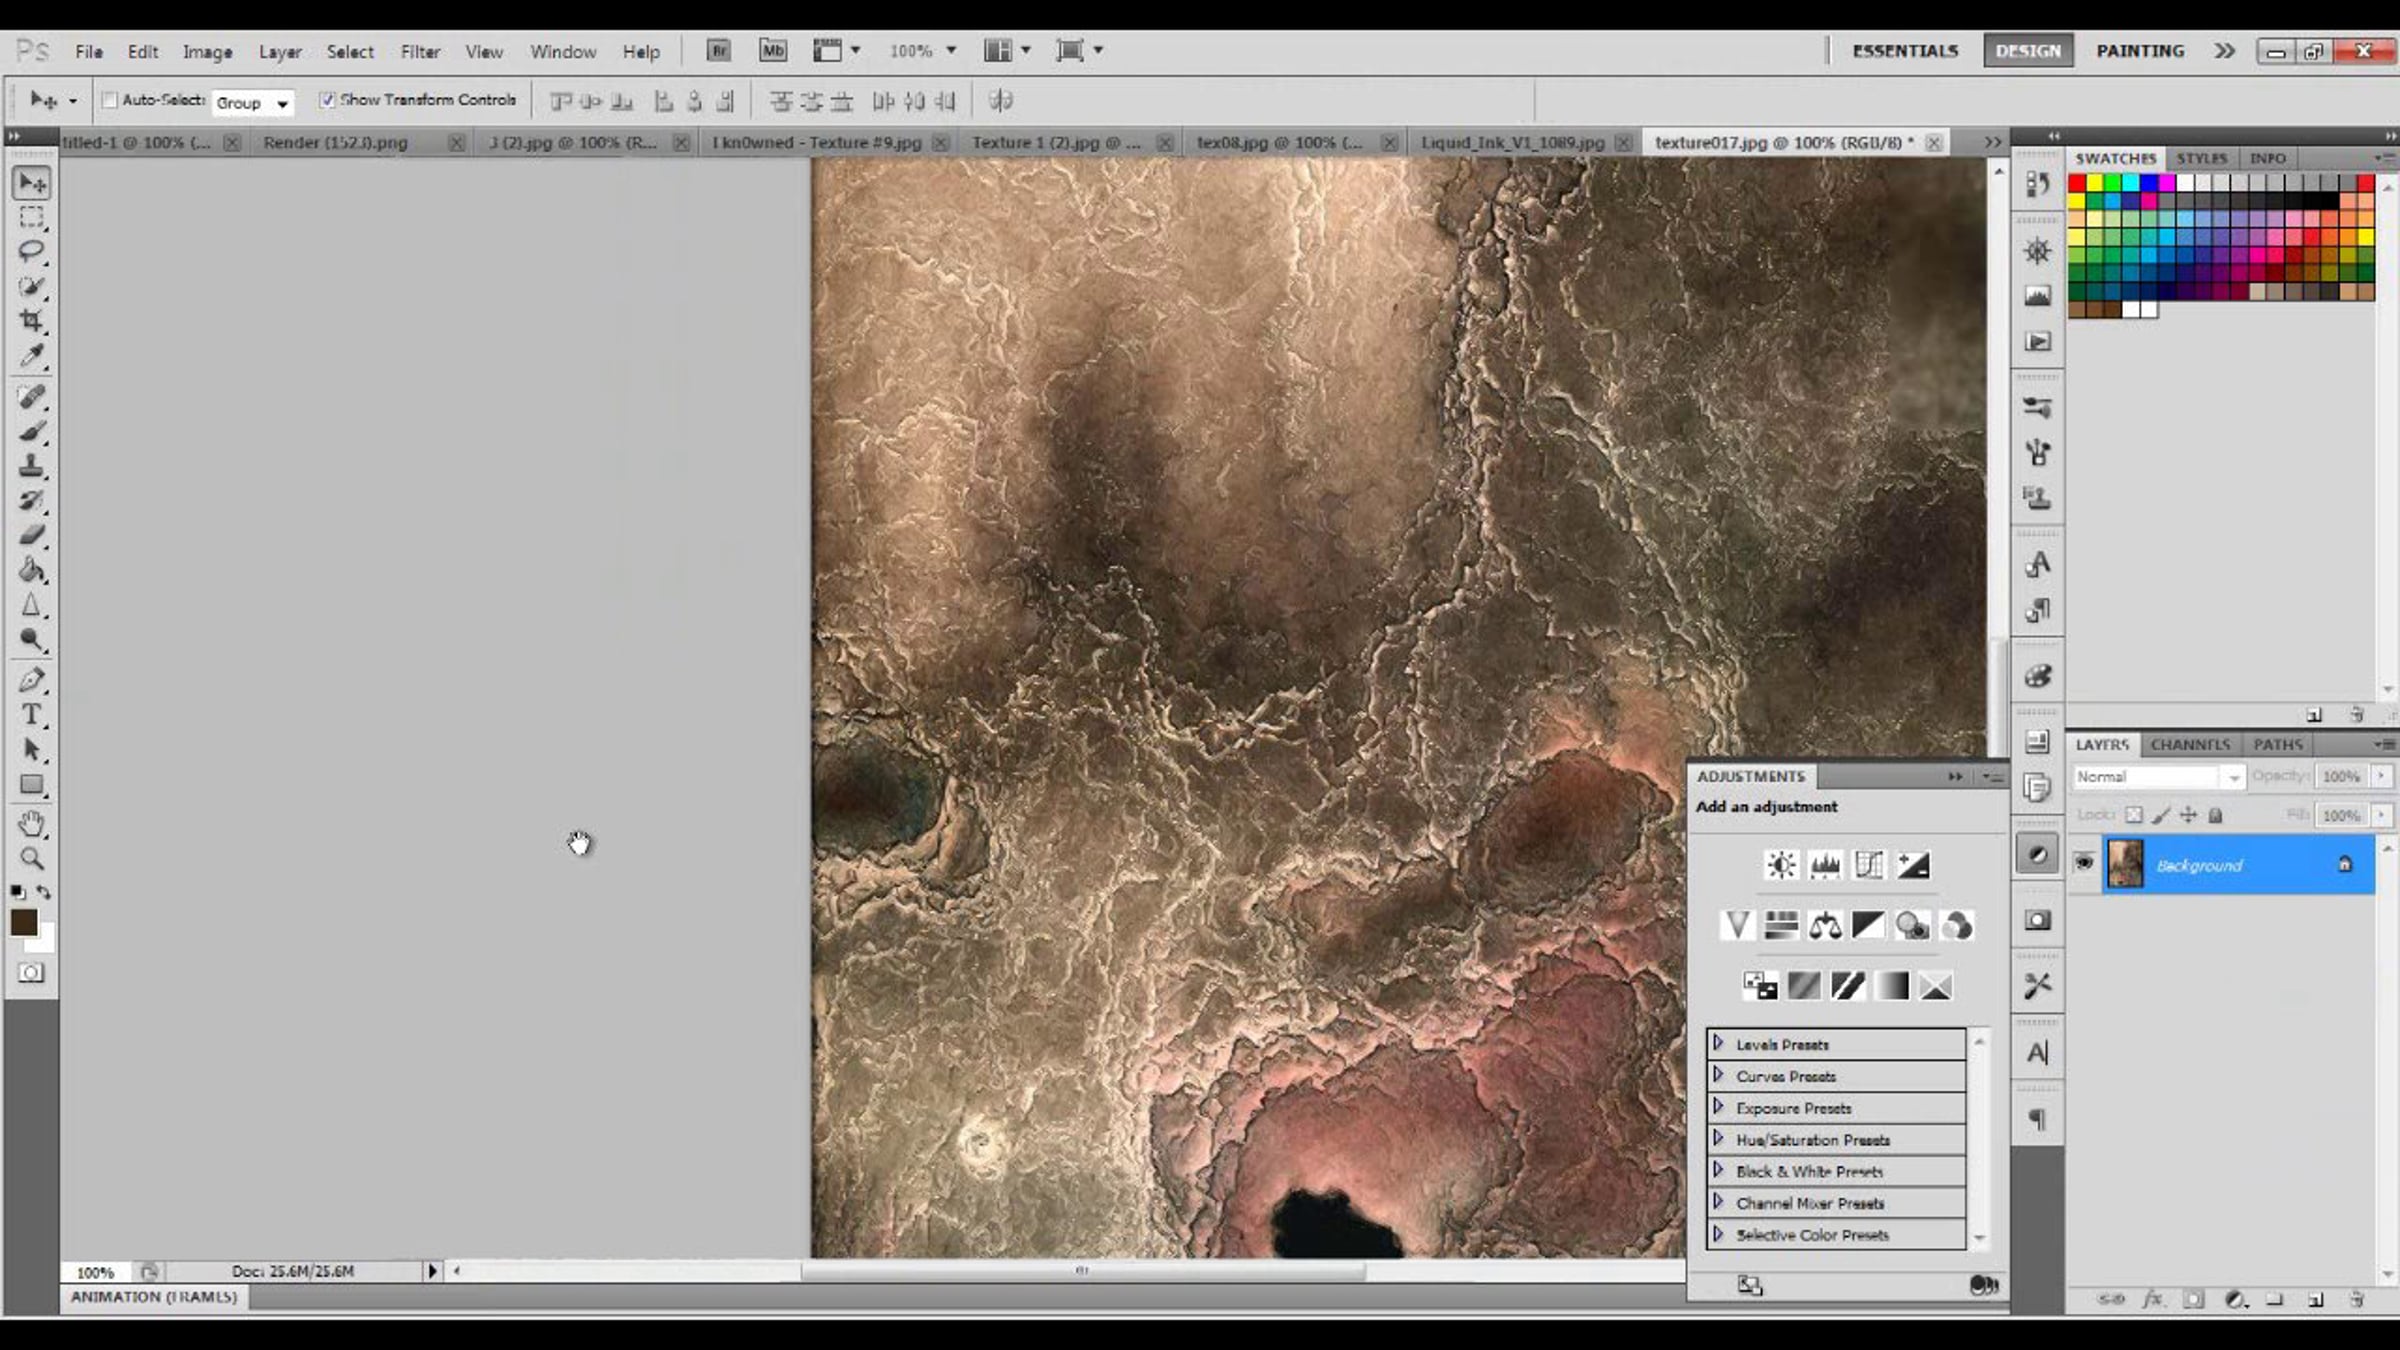The image size is (2400, 1350).
Task: Enable the Auto-Select checkbox
Action: point(110,100)
